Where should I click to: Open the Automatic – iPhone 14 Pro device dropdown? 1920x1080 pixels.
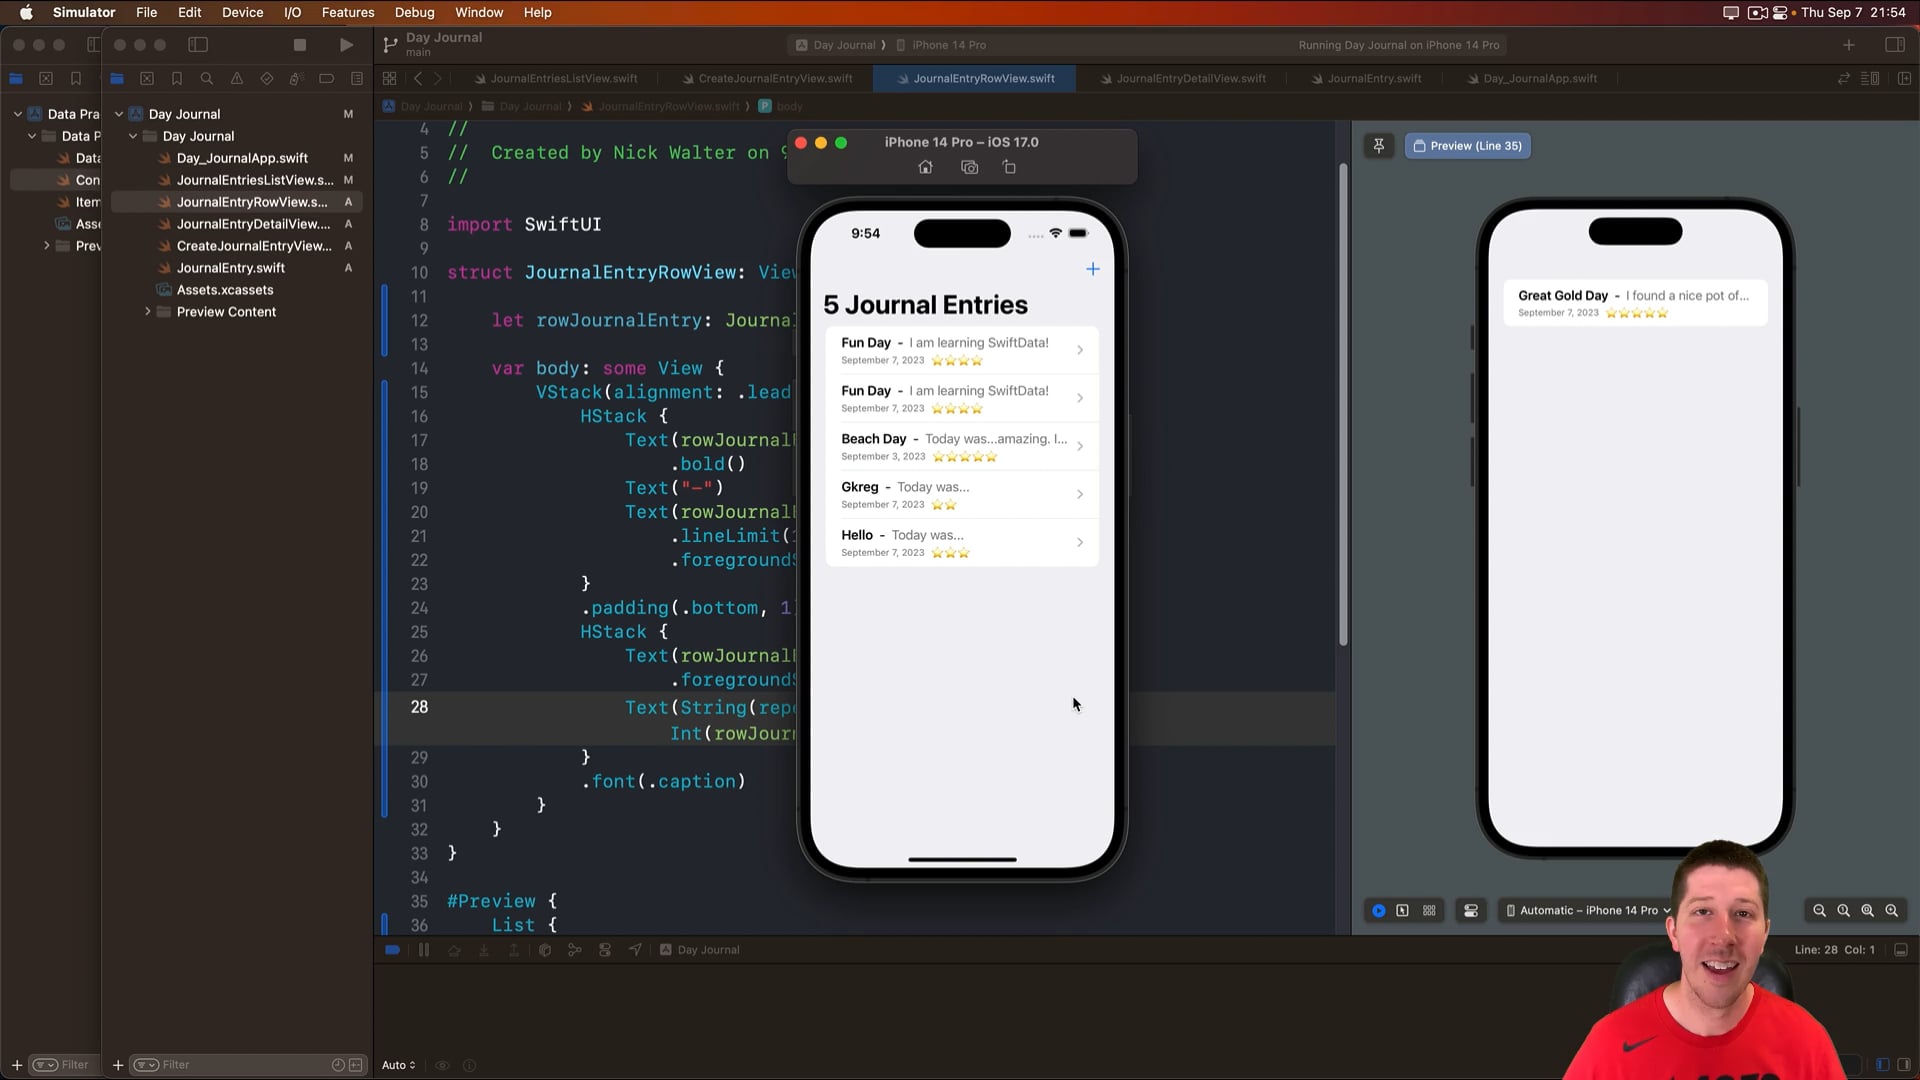(1588, 911)
